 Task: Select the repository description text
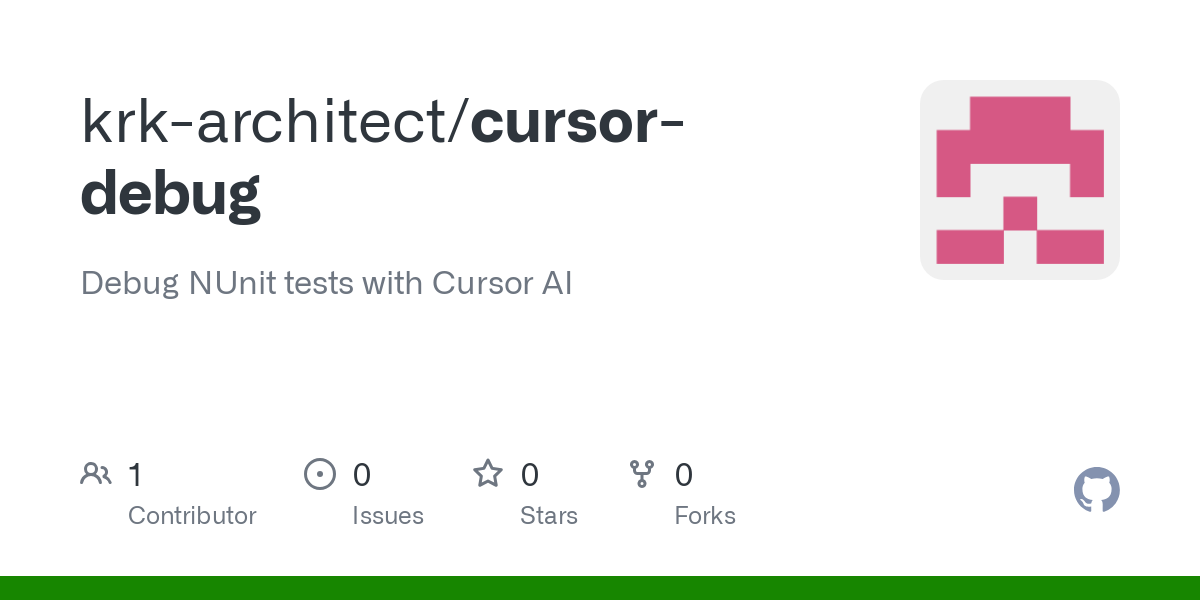coord(326,283)
